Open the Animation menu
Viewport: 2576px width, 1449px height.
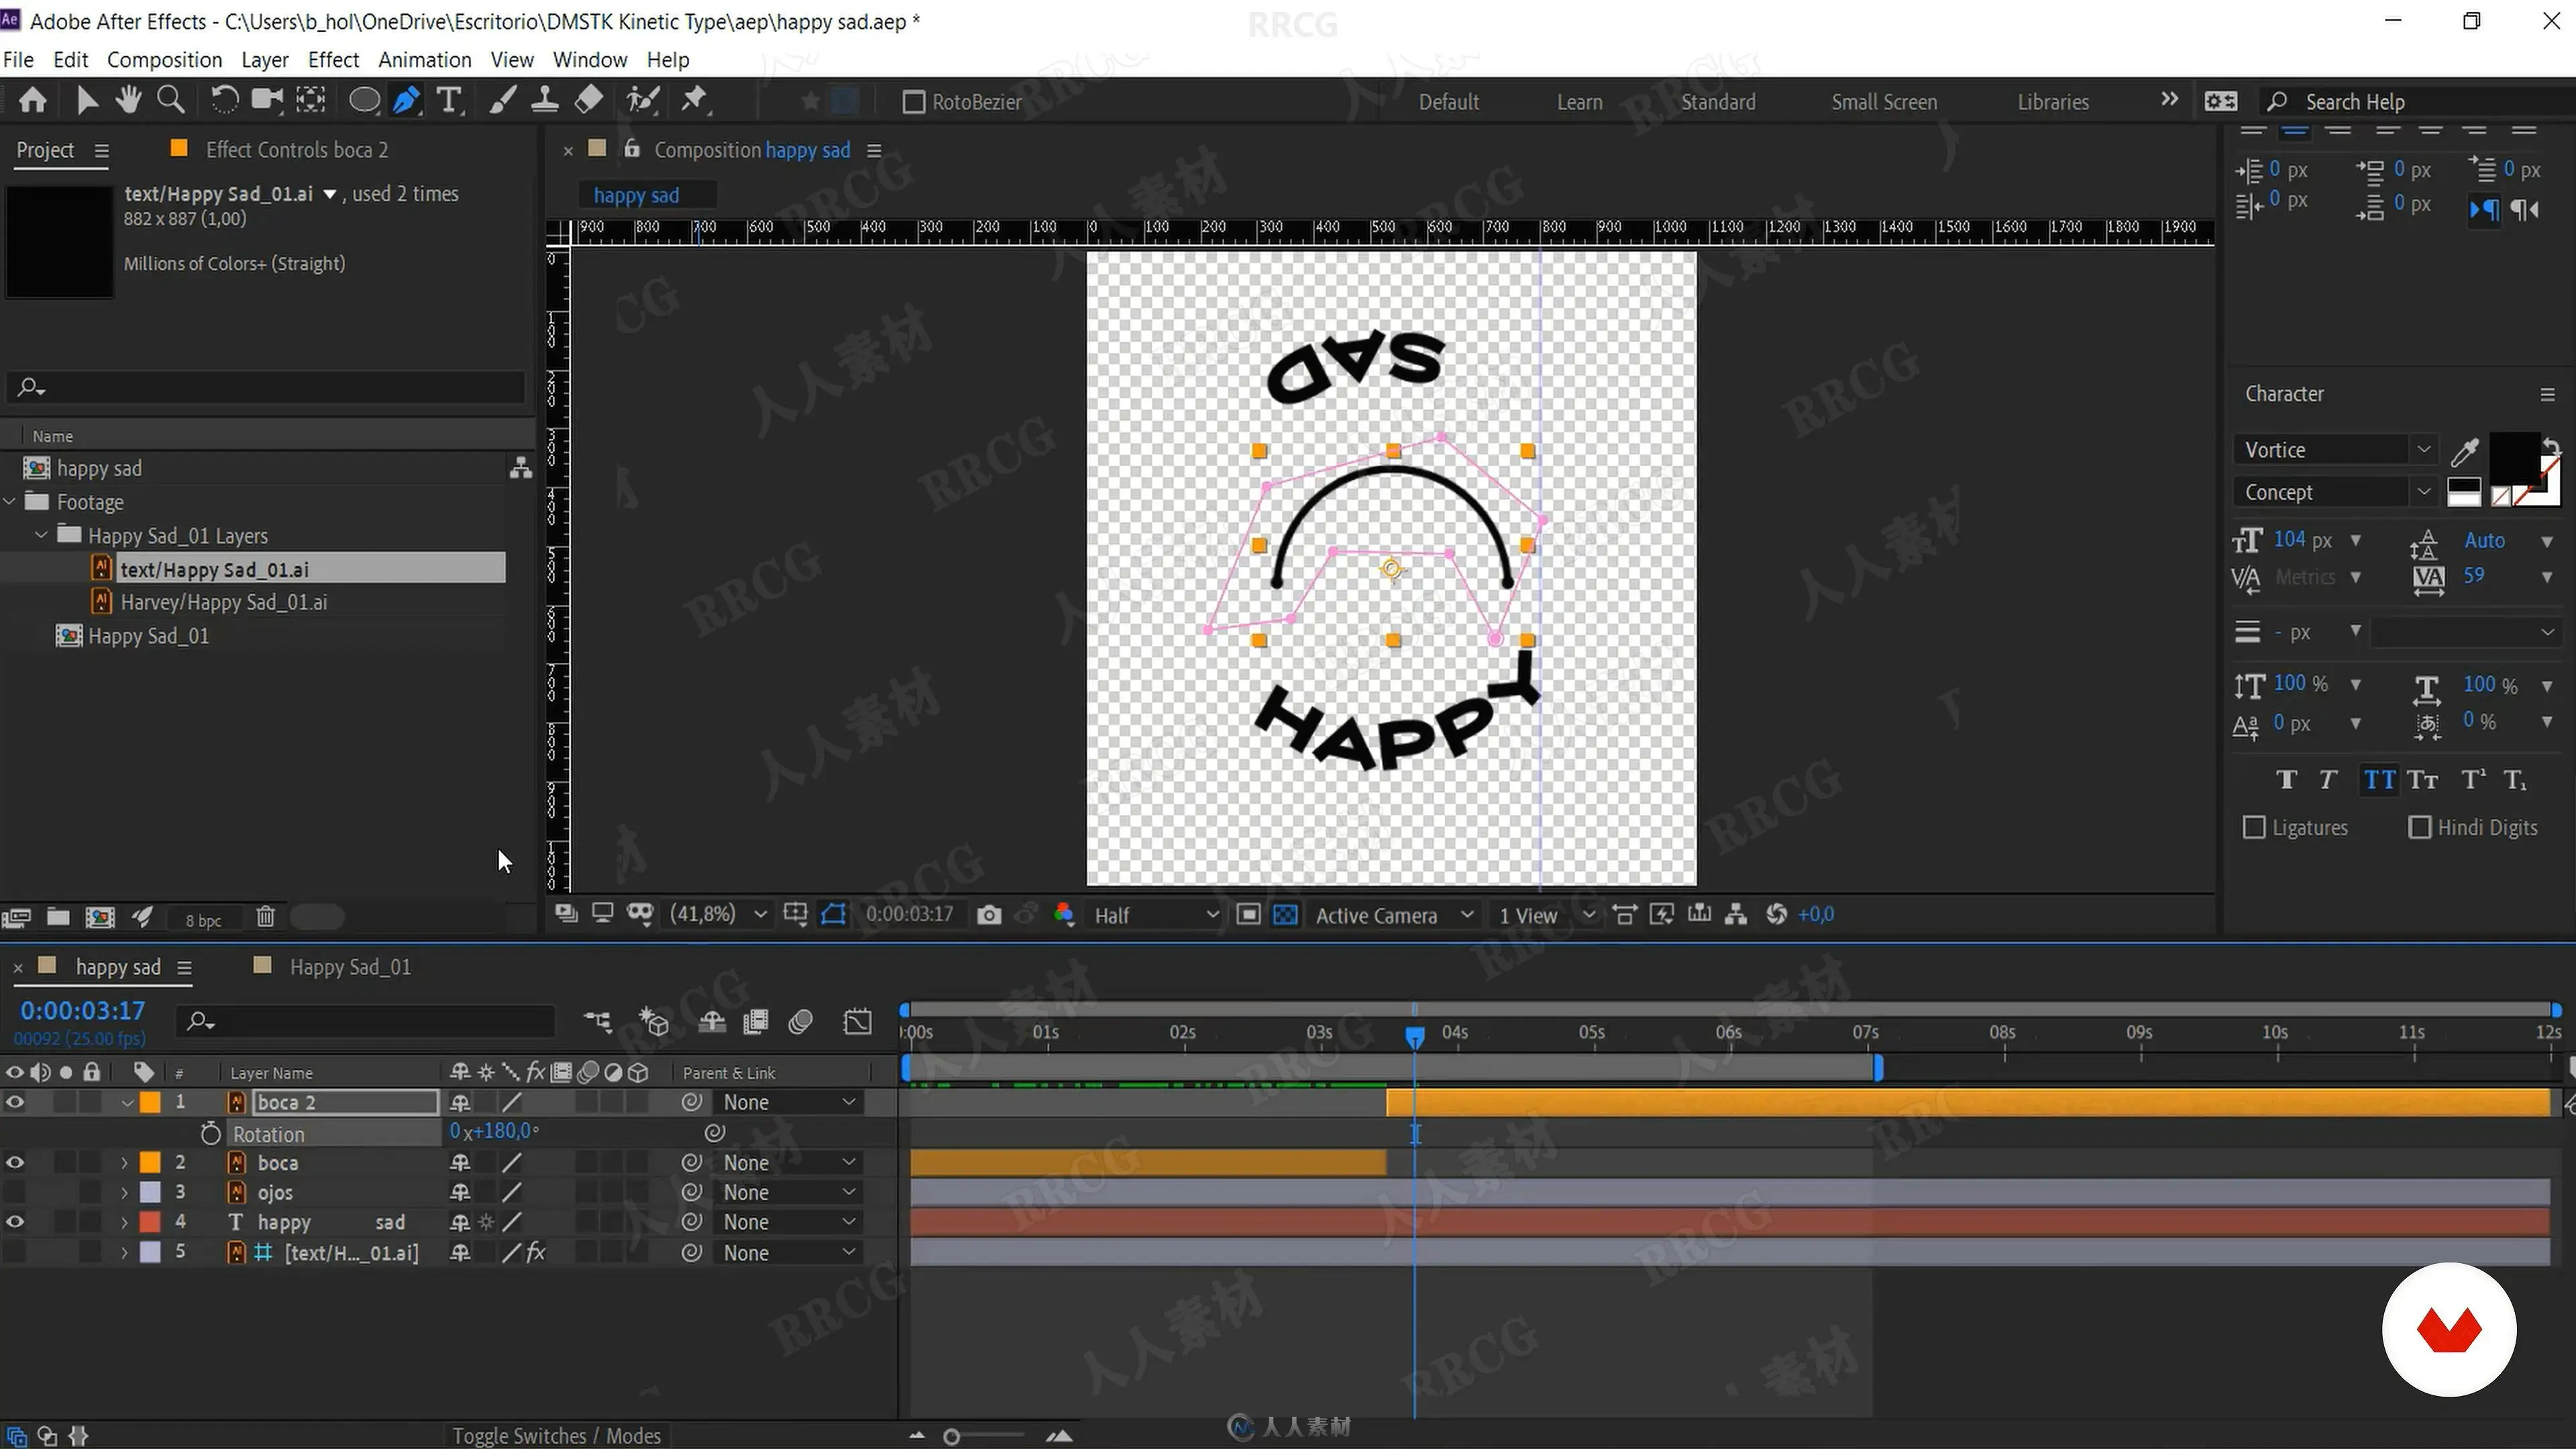click(424, 60)
